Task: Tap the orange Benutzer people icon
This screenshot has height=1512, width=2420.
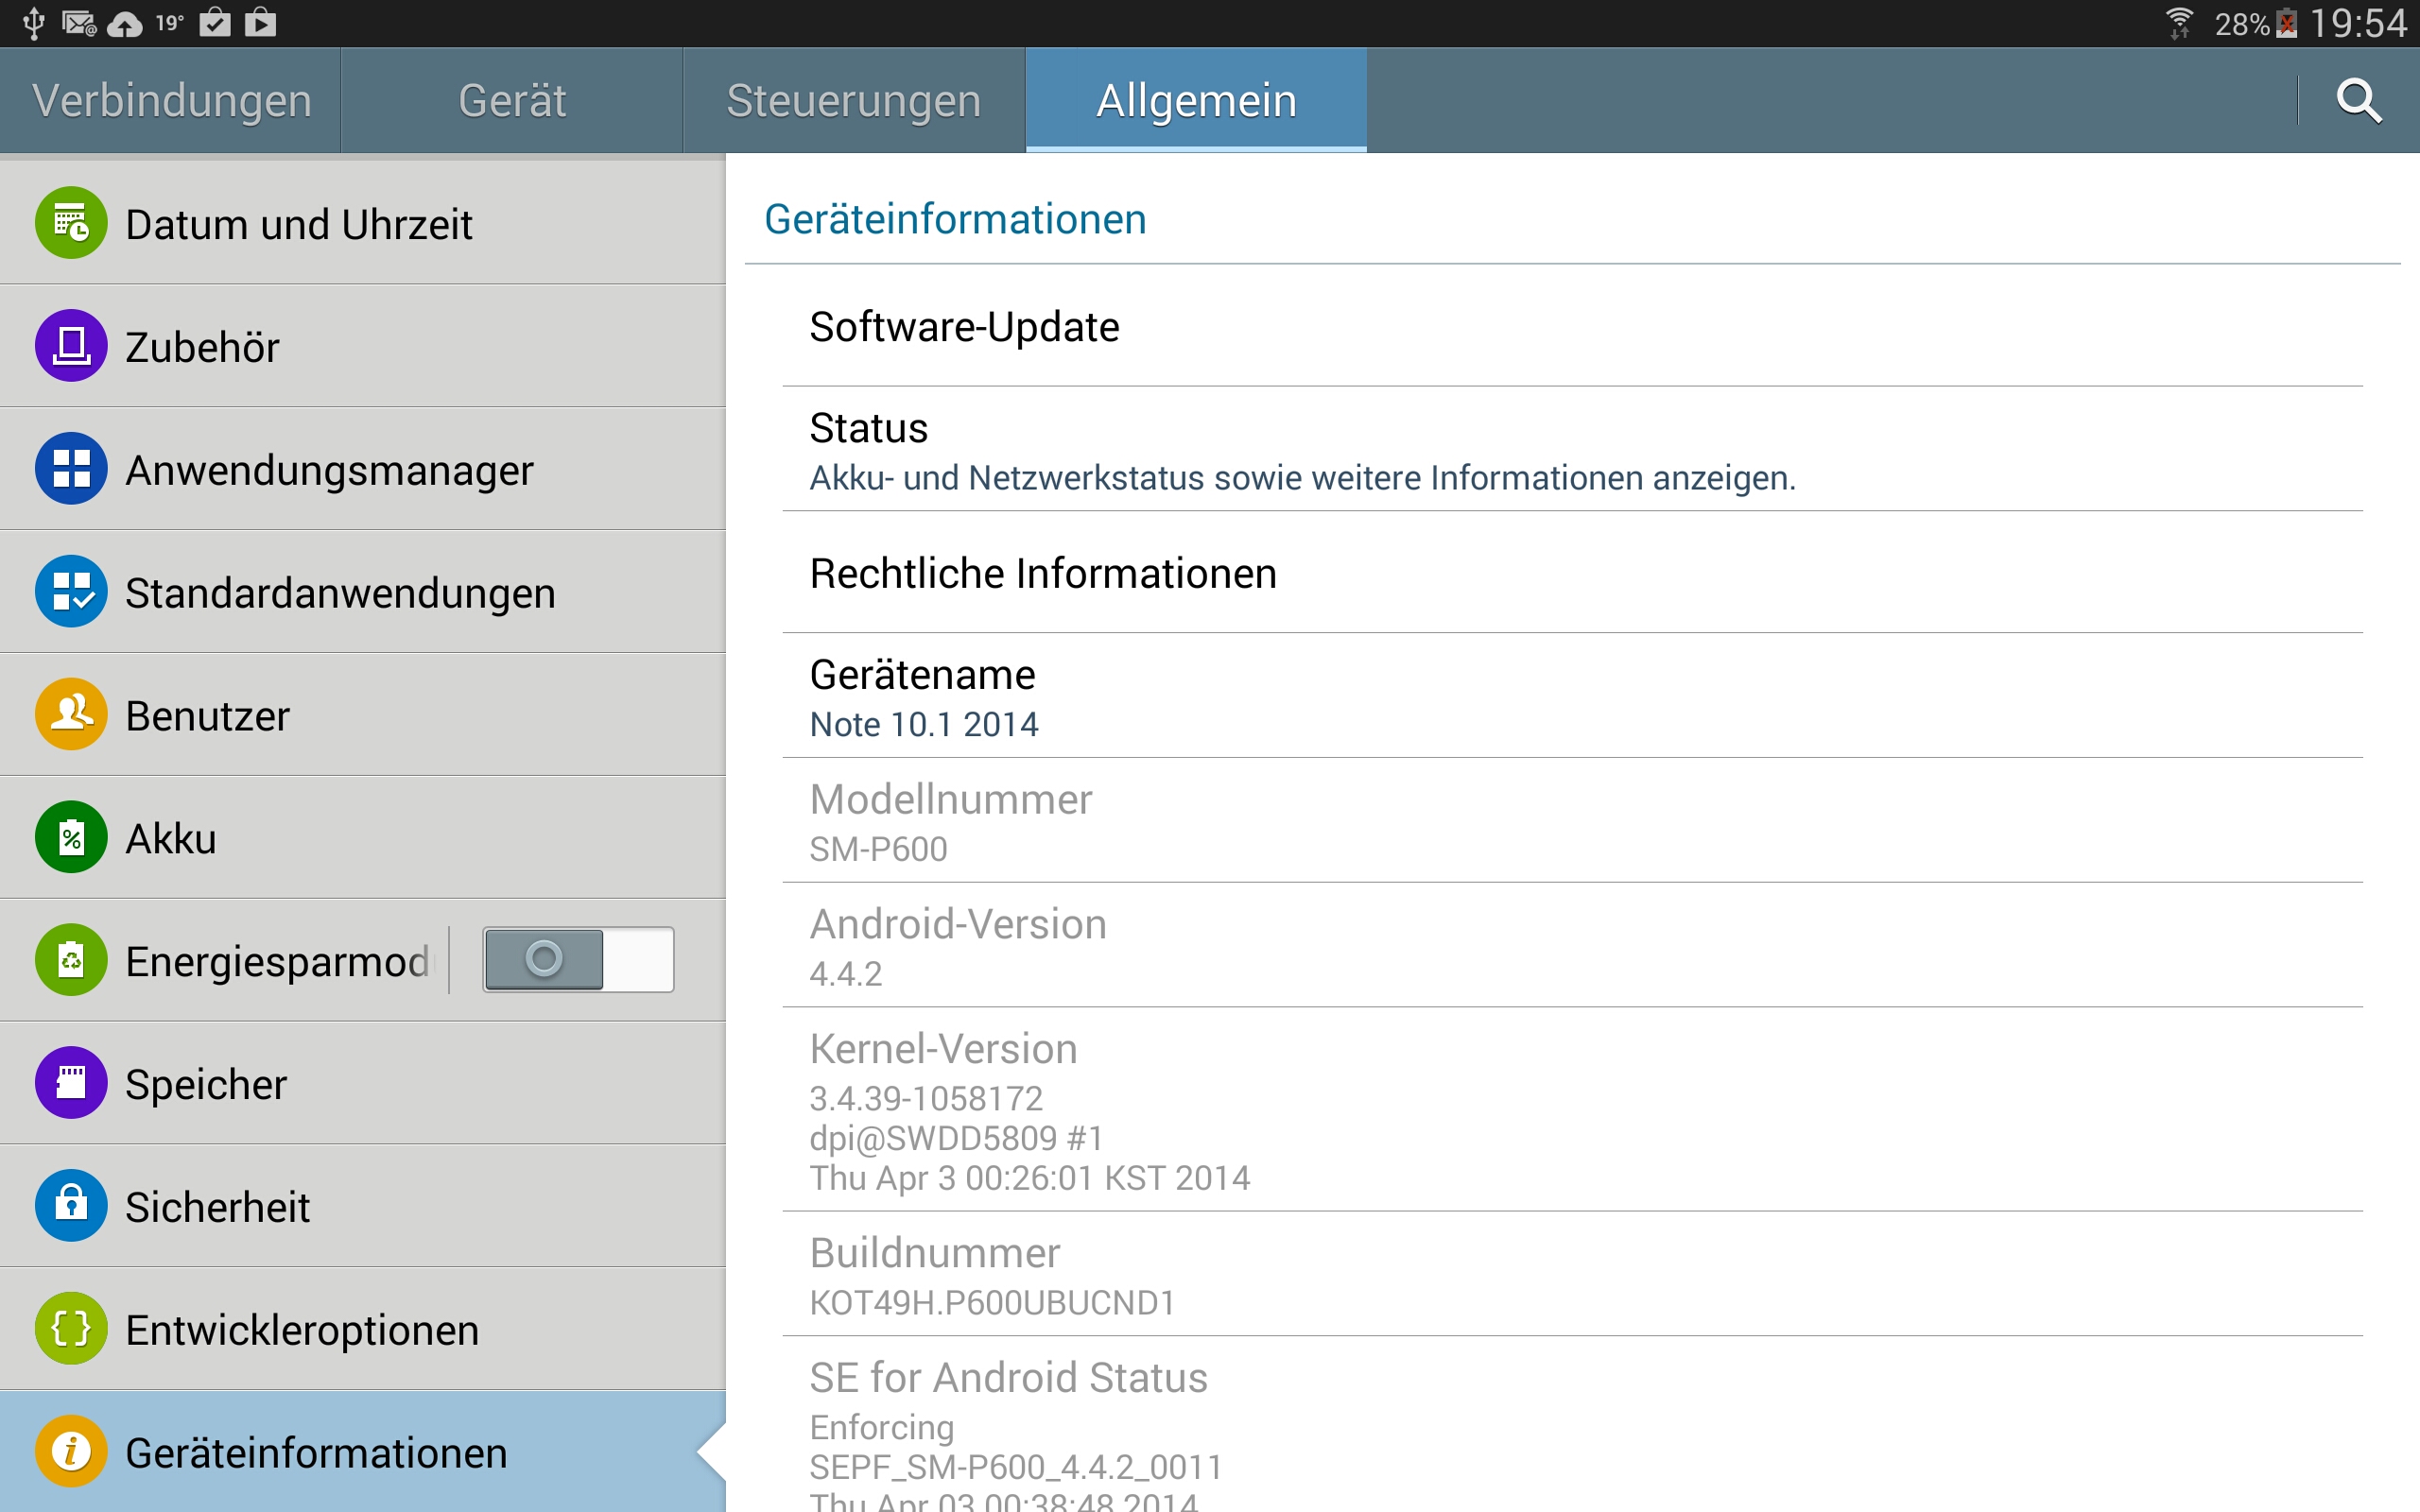Action: click(x=71, y=715)
